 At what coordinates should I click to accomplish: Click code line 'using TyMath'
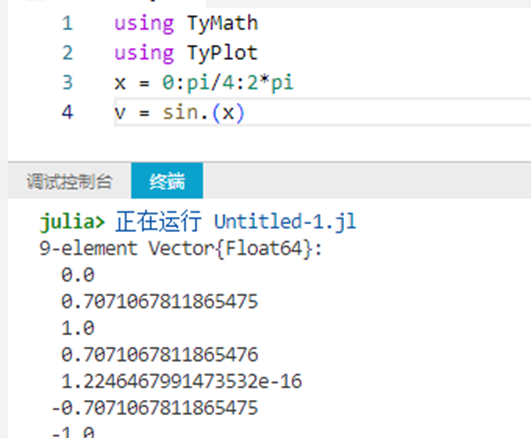(186, 23)
